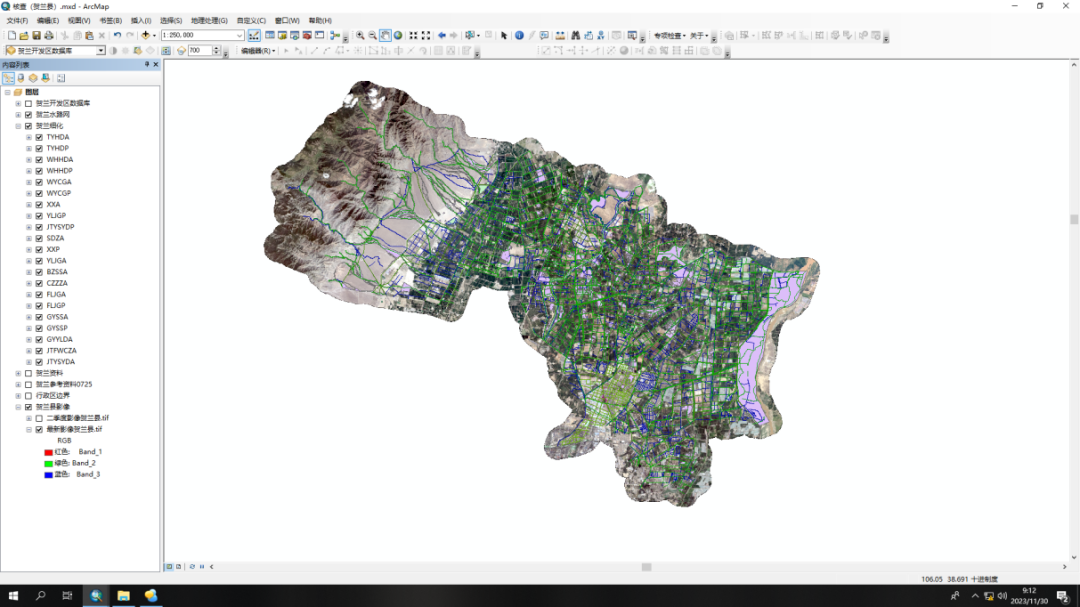Click the Add Data icon

pos(145,35)
